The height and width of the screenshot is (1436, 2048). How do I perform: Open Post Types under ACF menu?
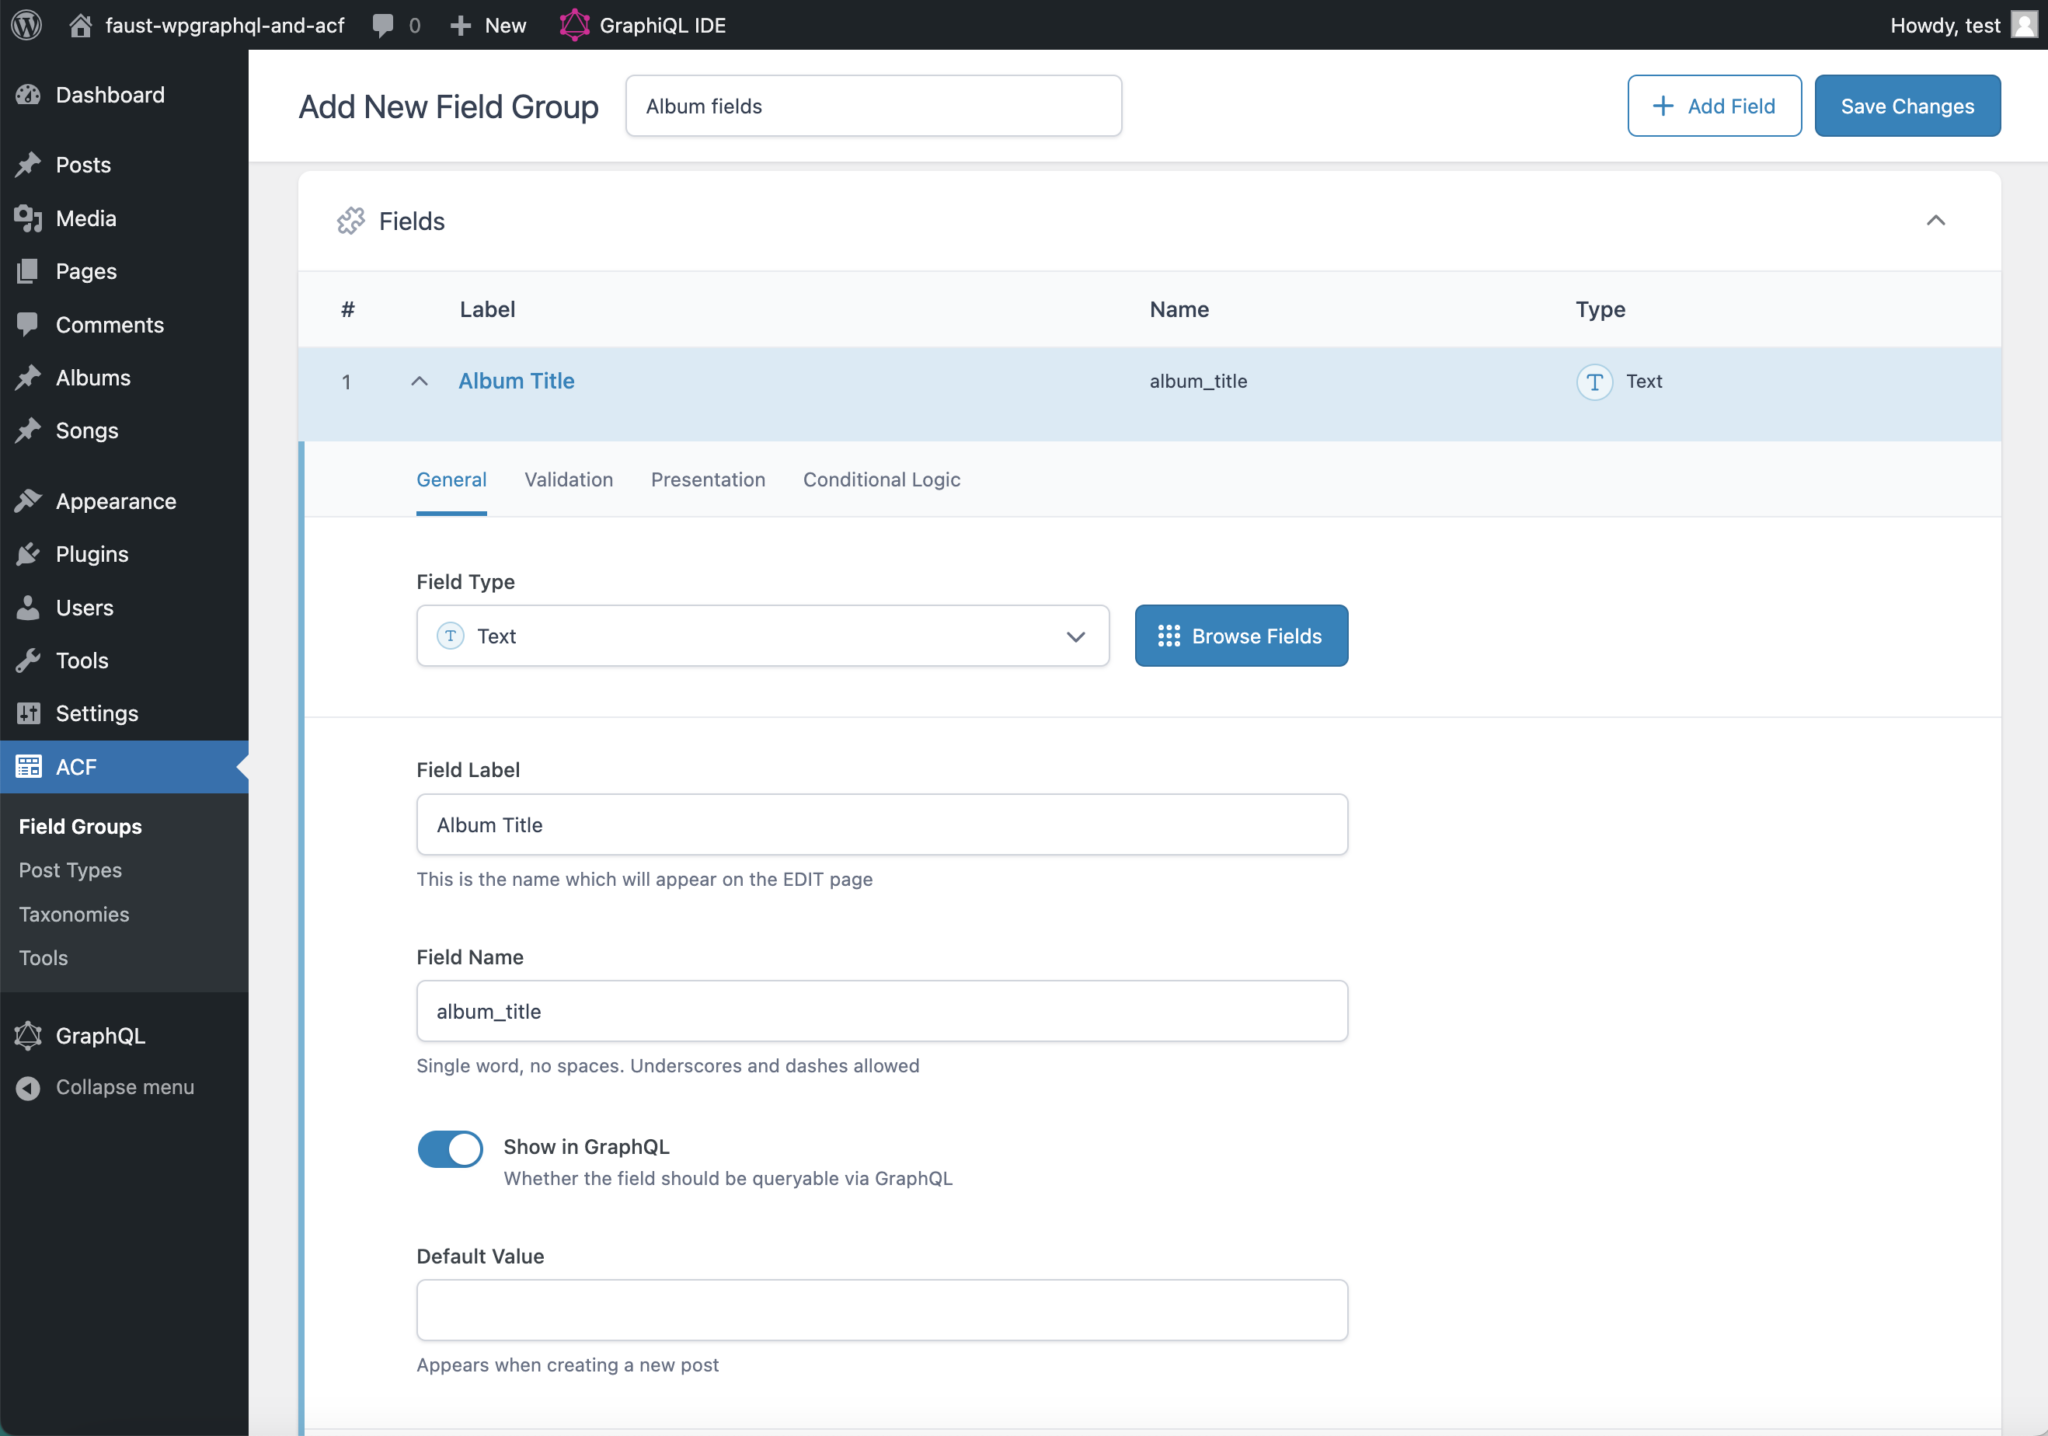coord(70,870)
